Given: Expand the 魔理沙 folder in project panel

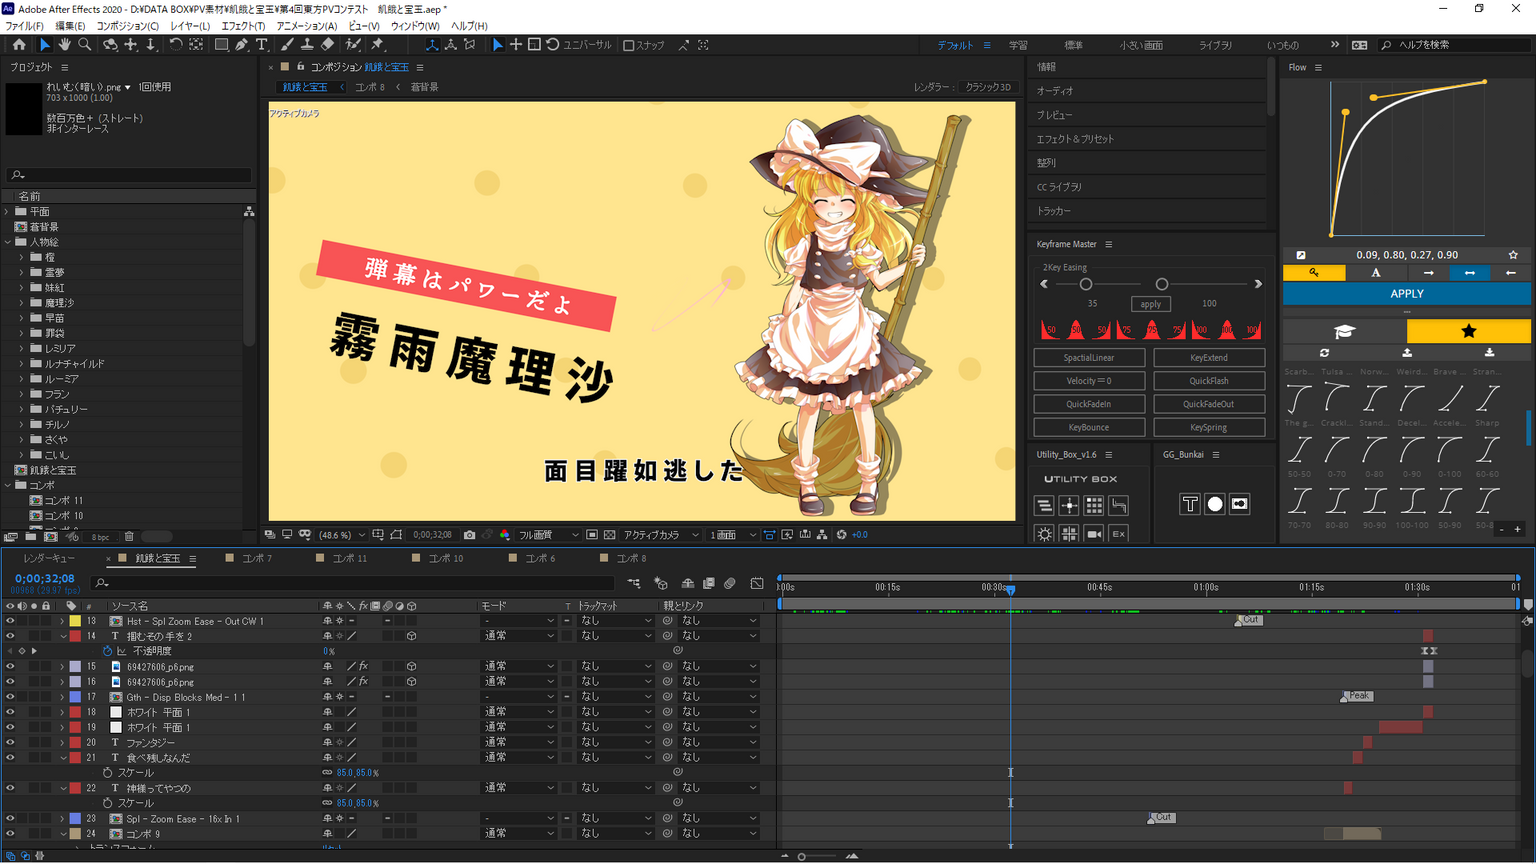Looking at the screenshot, I should click(x=22, y=303).
